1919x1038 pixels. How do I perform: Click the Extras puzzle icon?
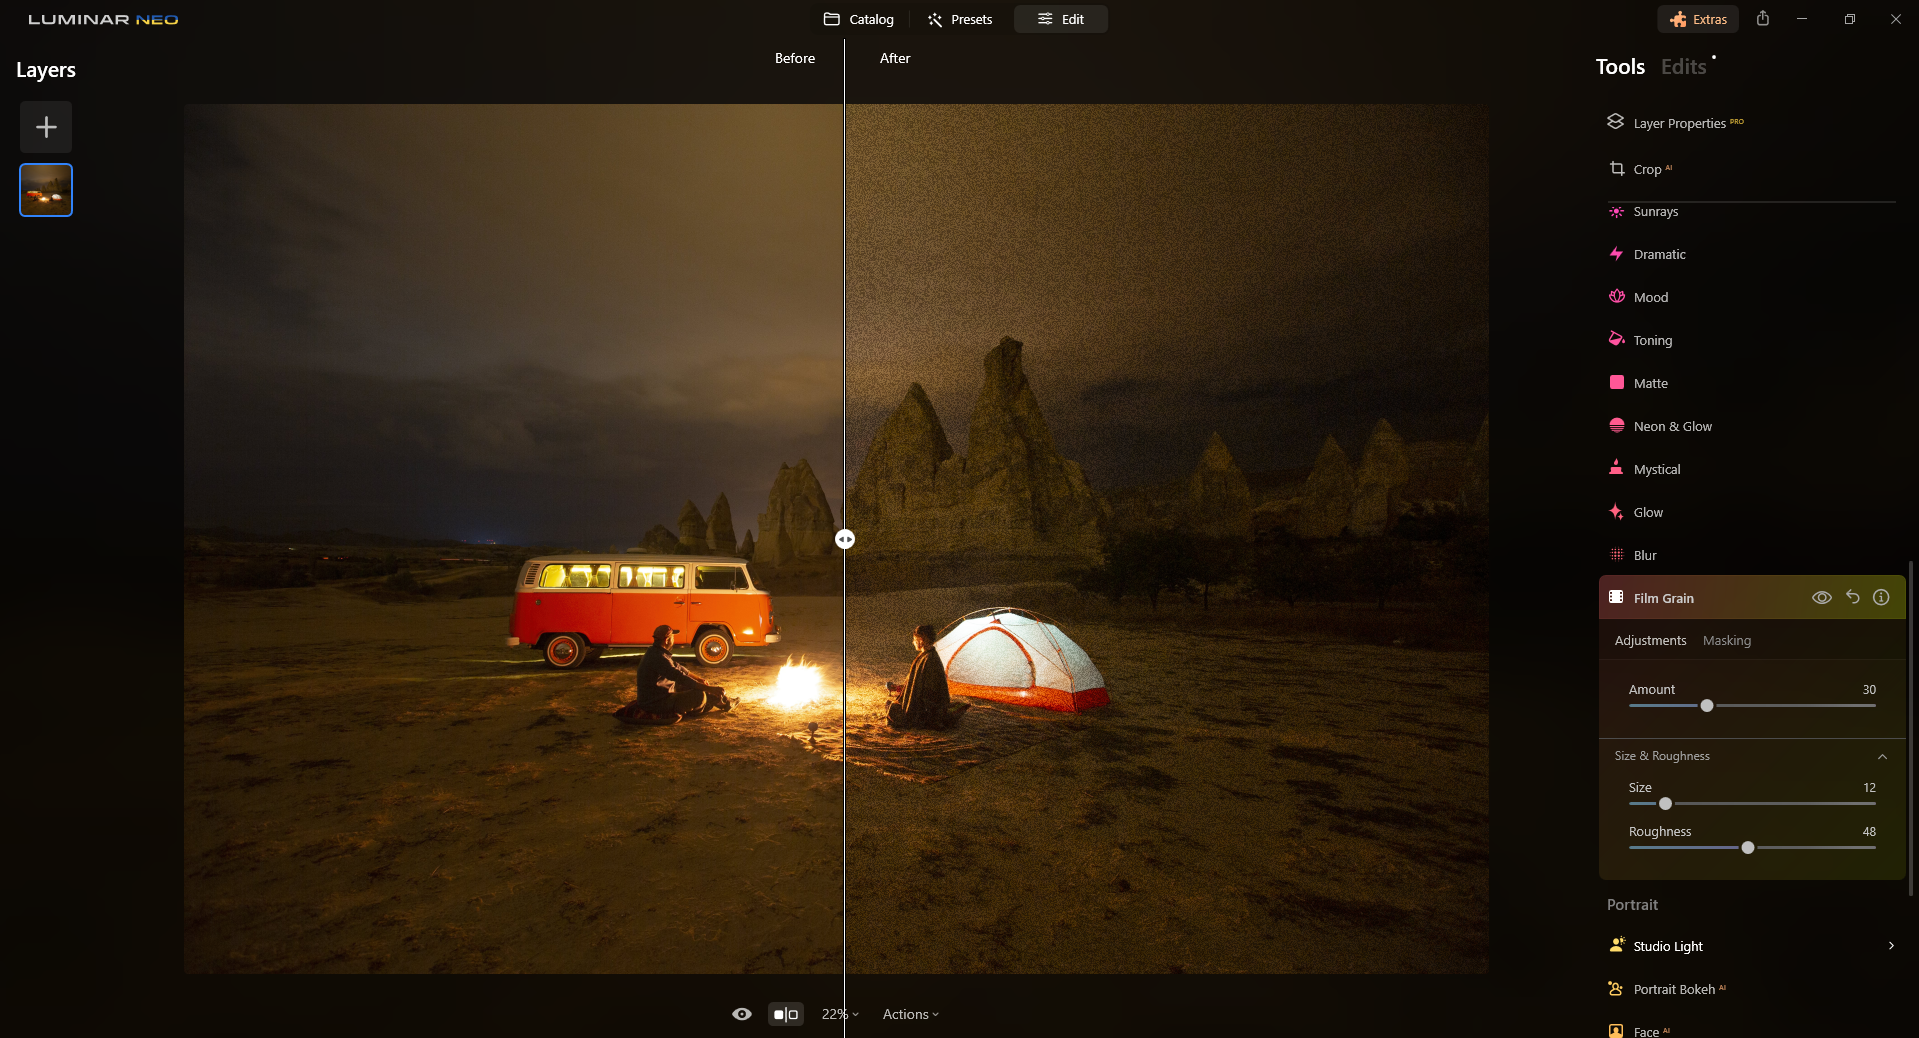click(1678, 19)
